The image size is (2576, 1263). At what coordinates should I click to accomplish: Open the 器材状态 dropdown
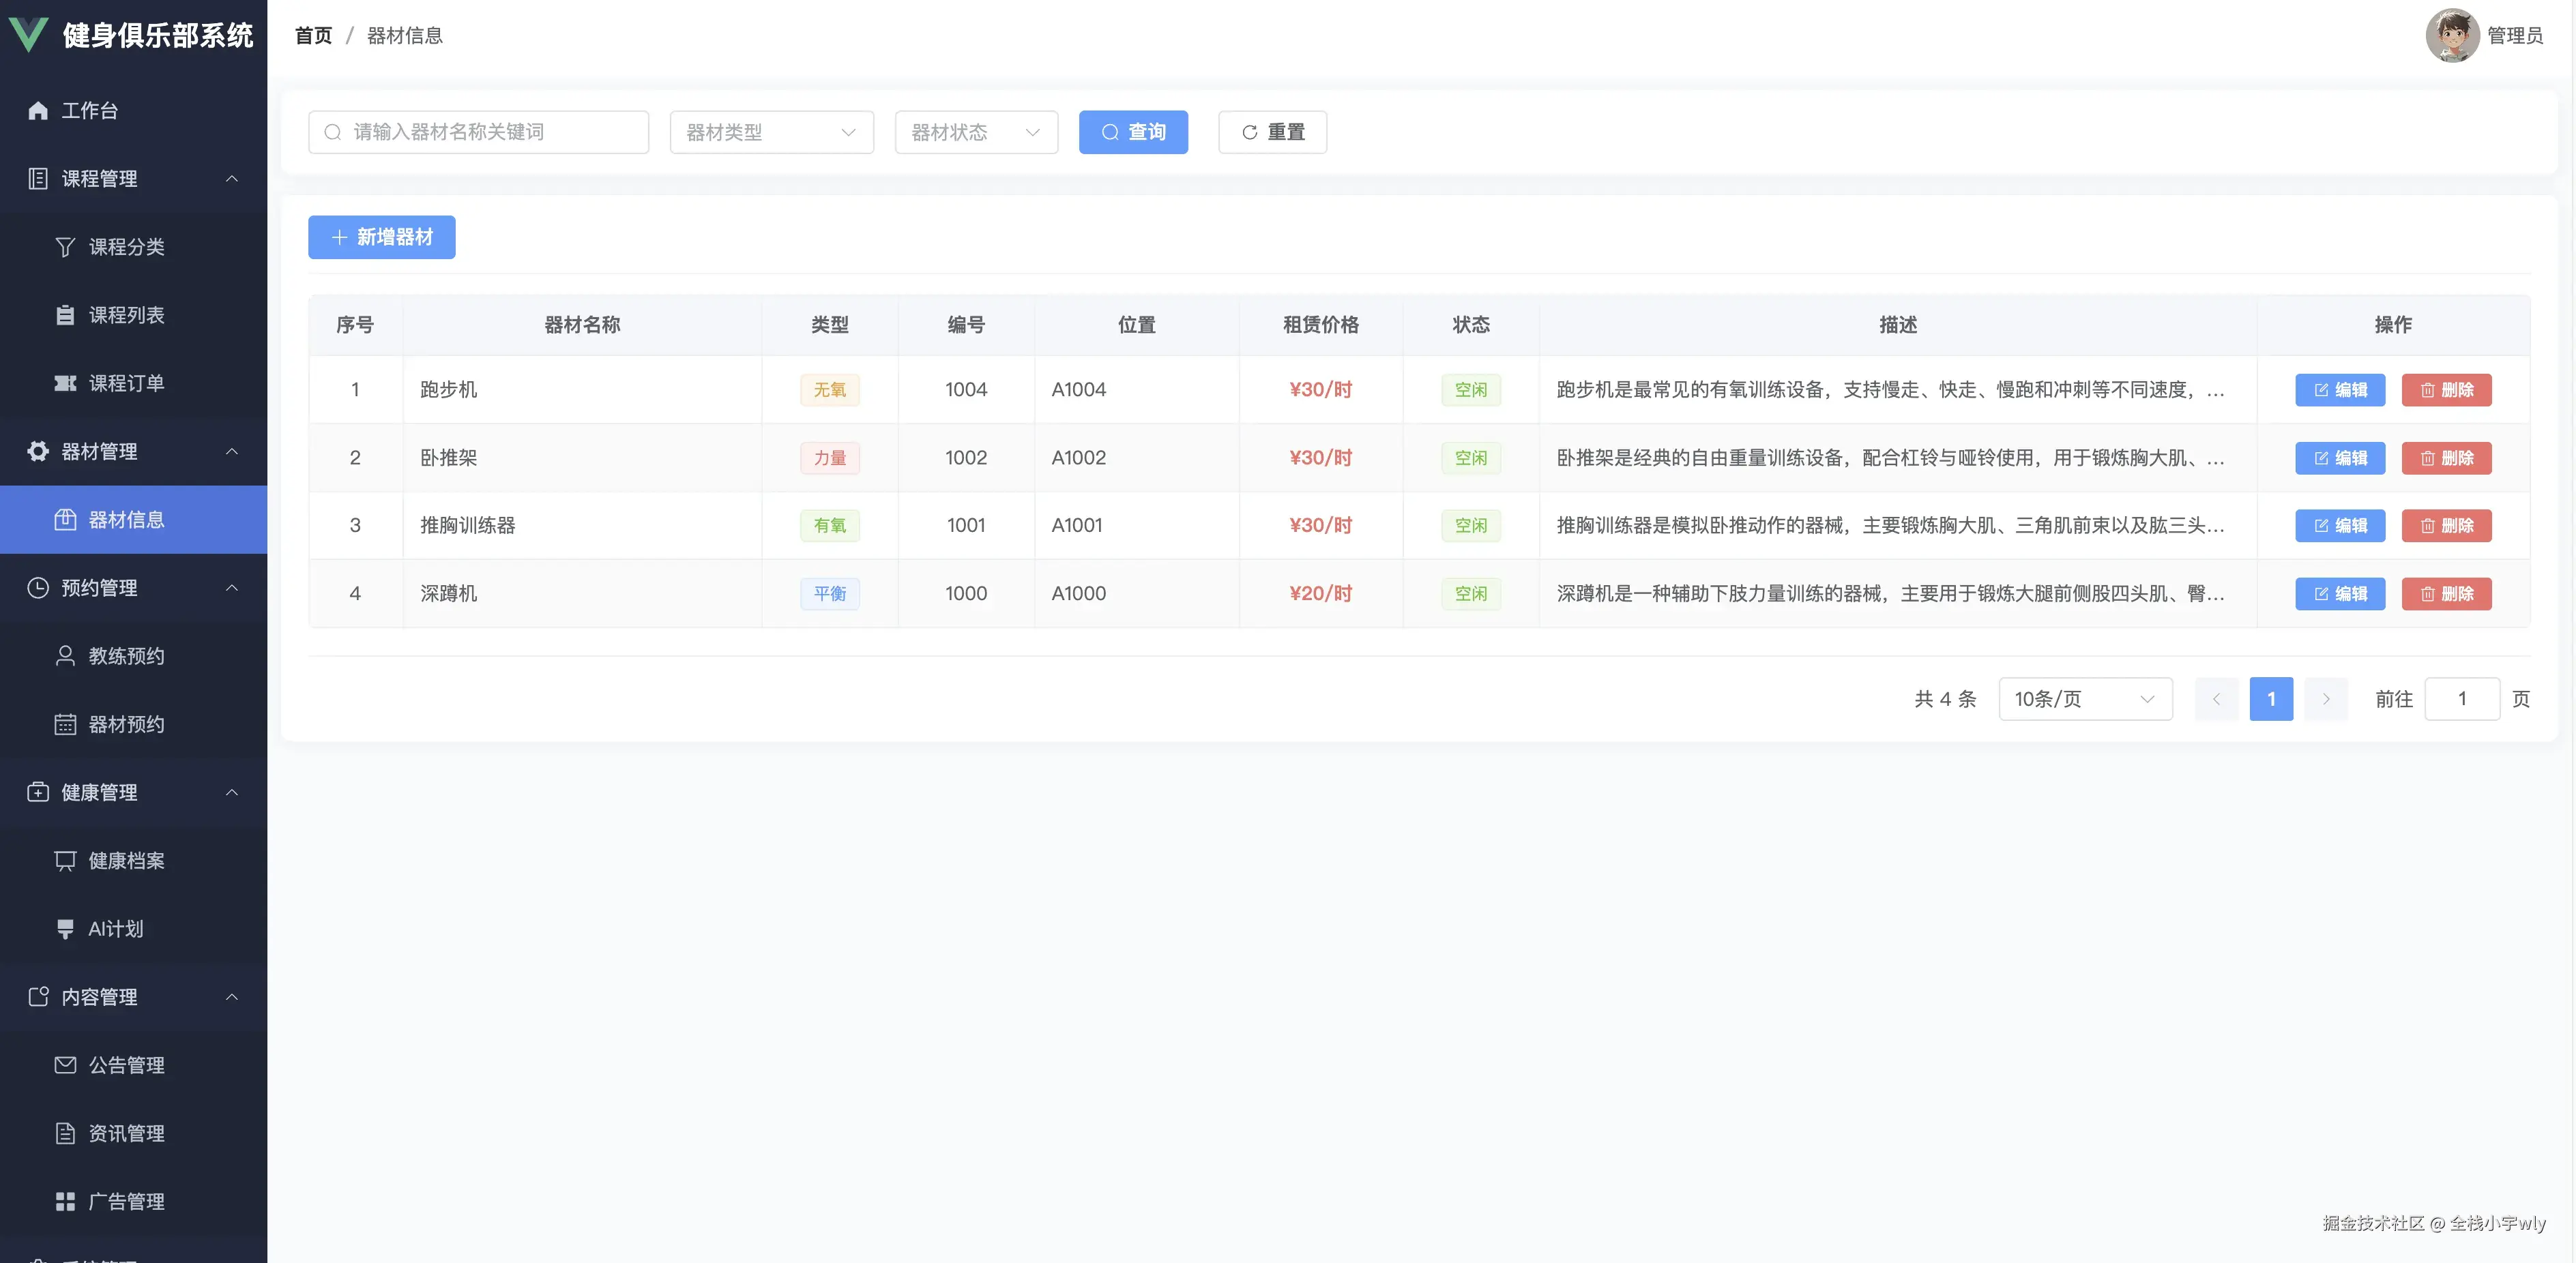(975, 132)
